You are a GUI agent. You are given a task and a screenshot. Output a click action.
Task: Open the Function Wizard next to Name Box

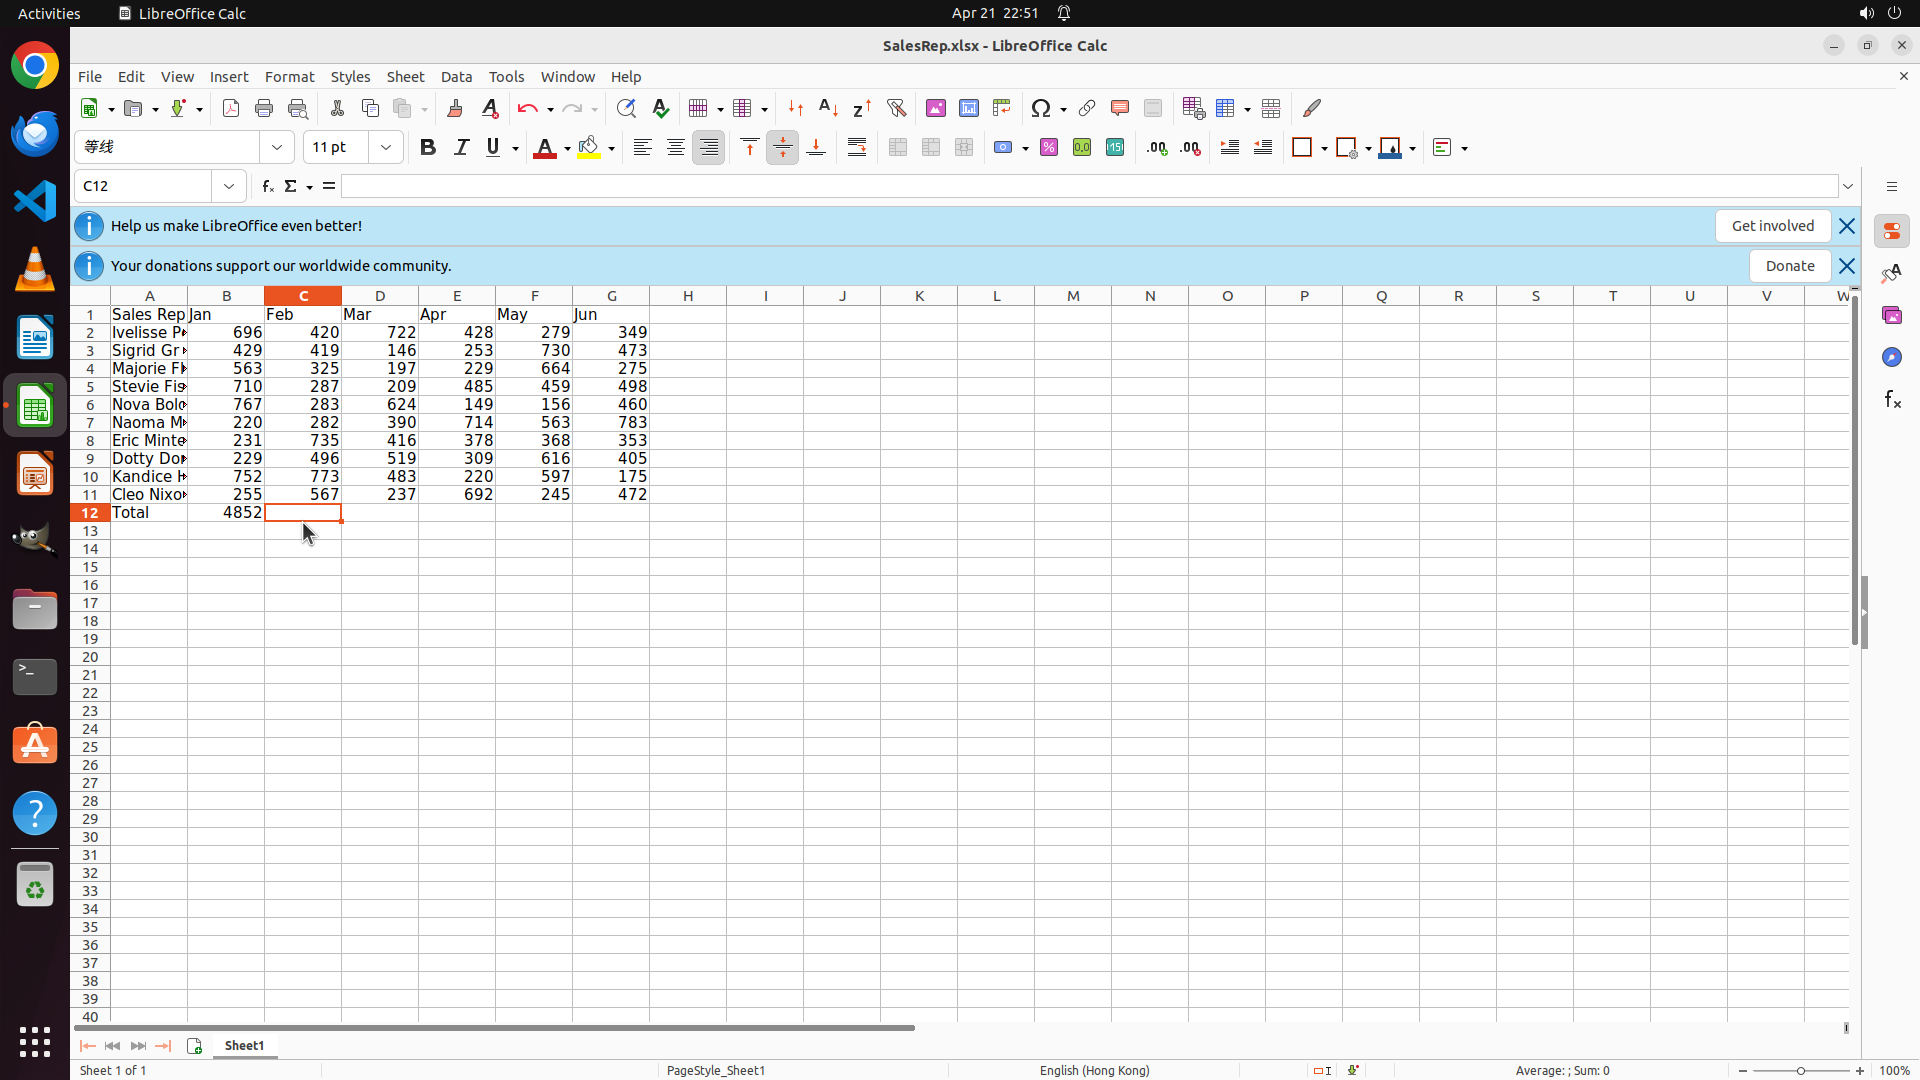point(267,187)
